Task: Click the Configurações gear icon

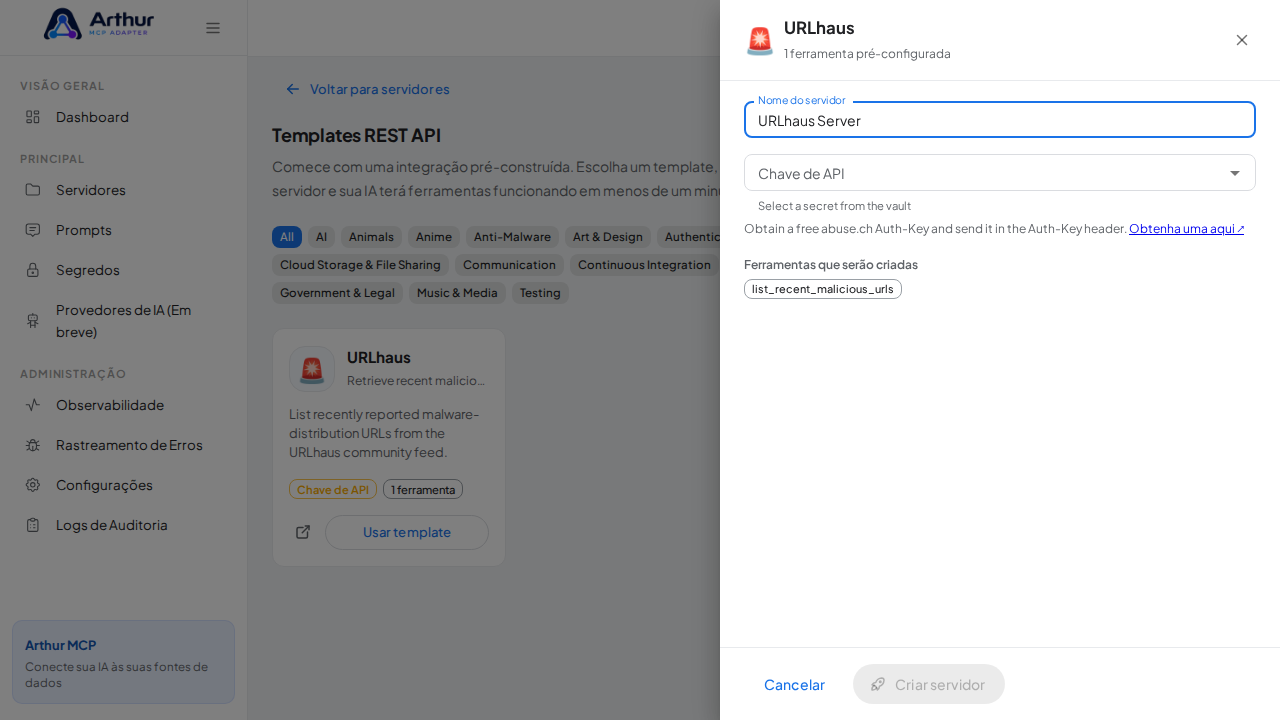Action: coord(33,485)
